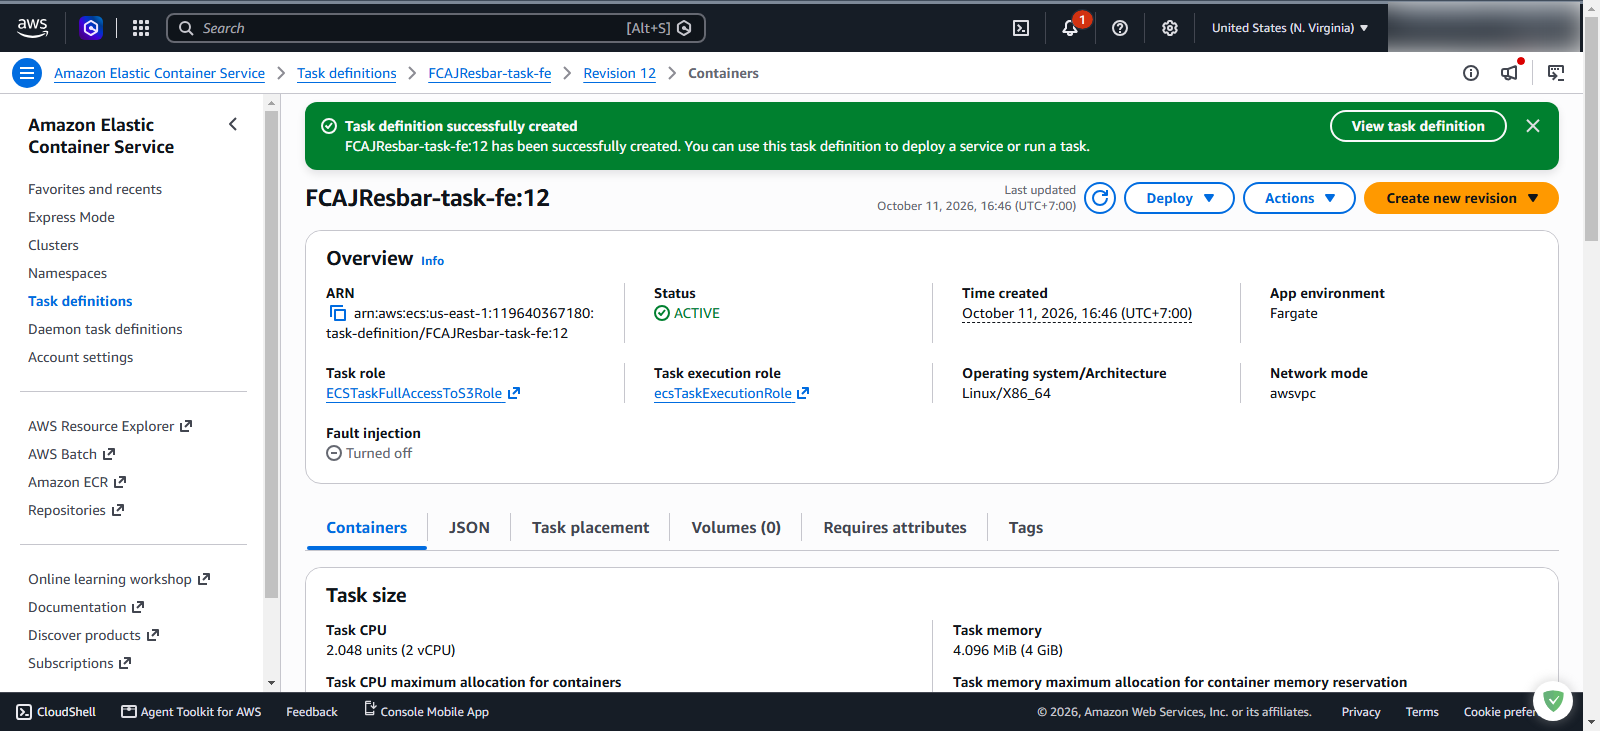1600x731 pixels.
Task: Open AWS Resource Explorer external link
Action: [110, 426]
